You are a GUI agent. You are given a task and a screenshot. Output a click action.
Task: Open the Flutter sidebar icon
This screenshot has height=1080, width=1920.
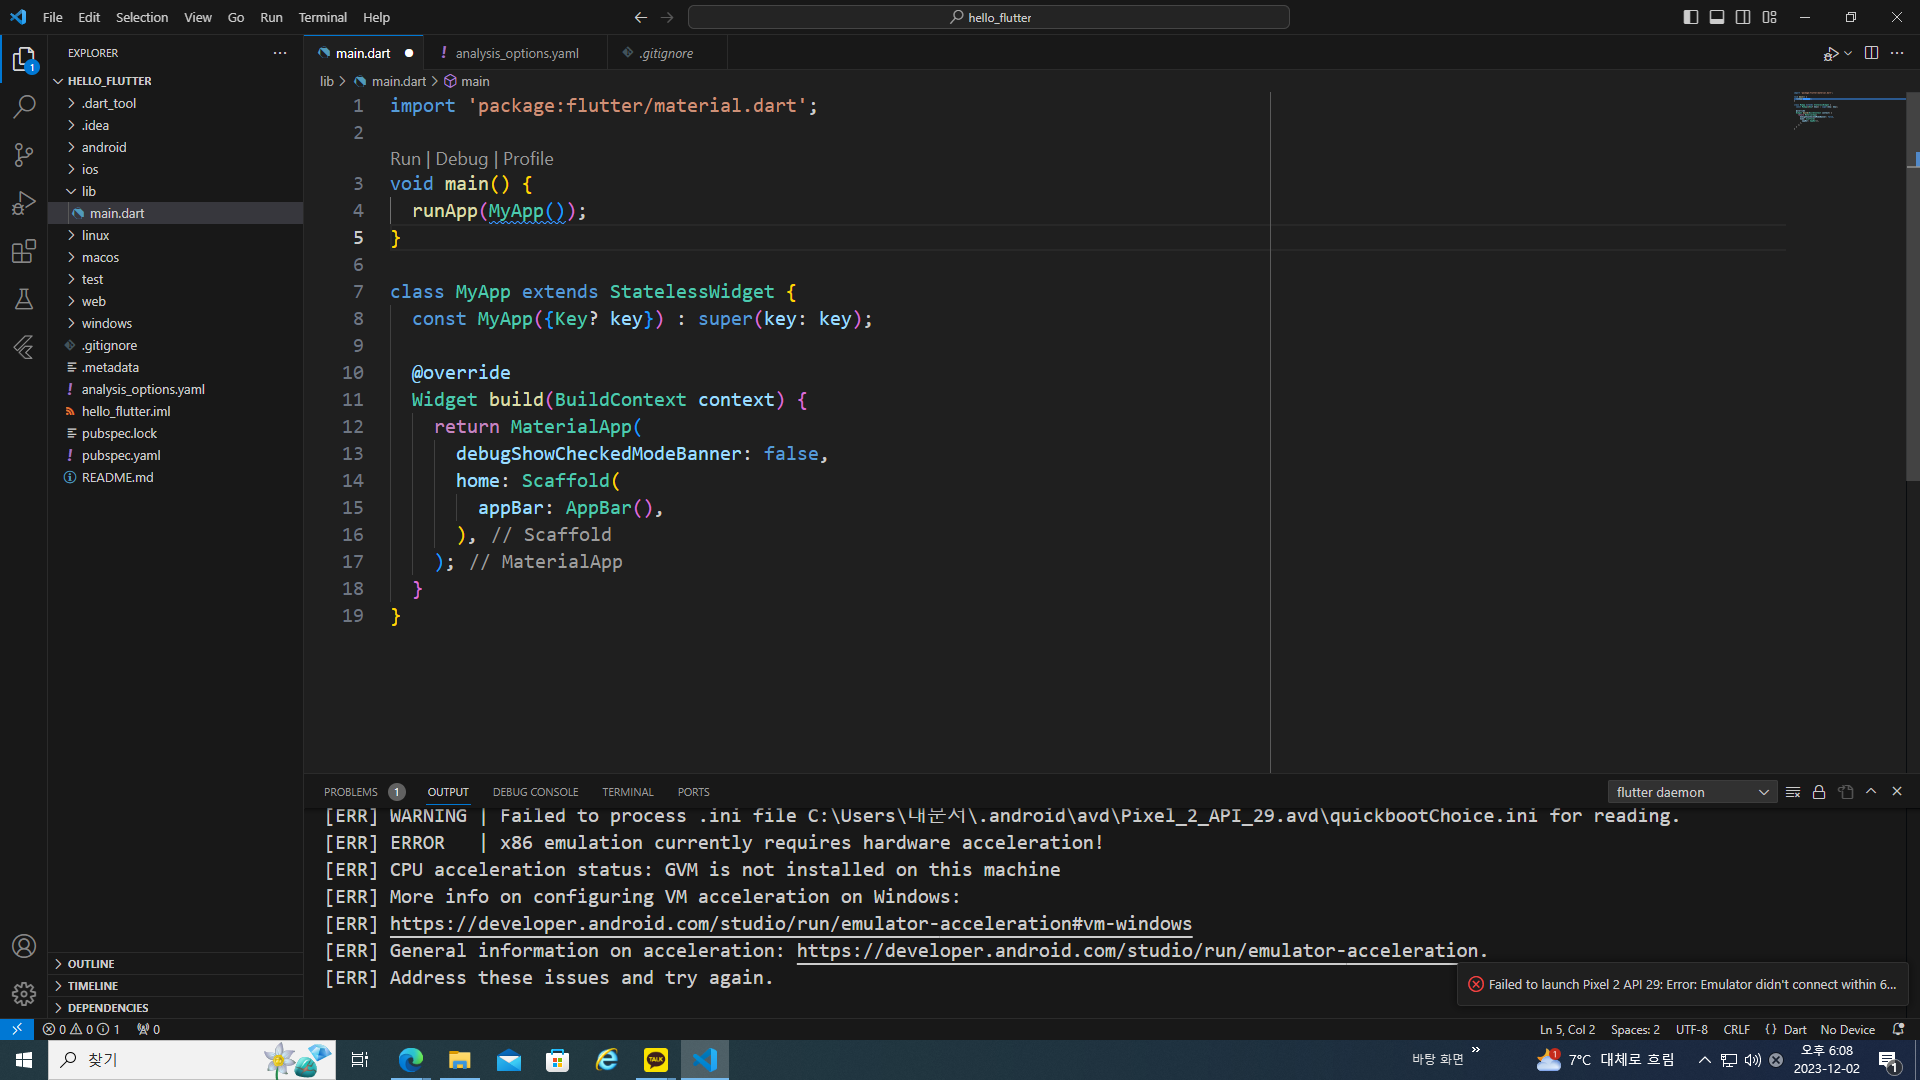pyautogui.click(x=24, y=347)
